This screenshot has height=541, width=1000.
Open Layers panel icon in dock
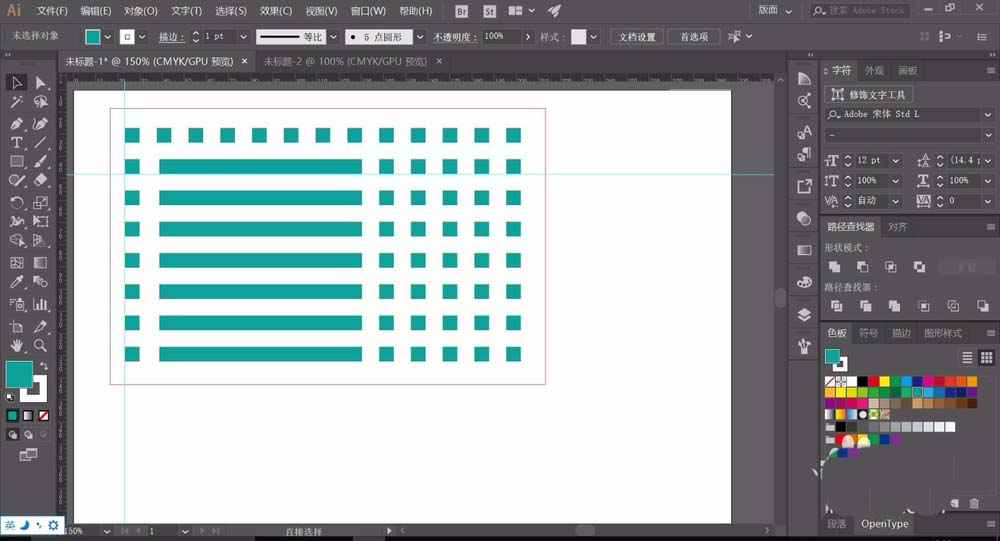point(804,314)
